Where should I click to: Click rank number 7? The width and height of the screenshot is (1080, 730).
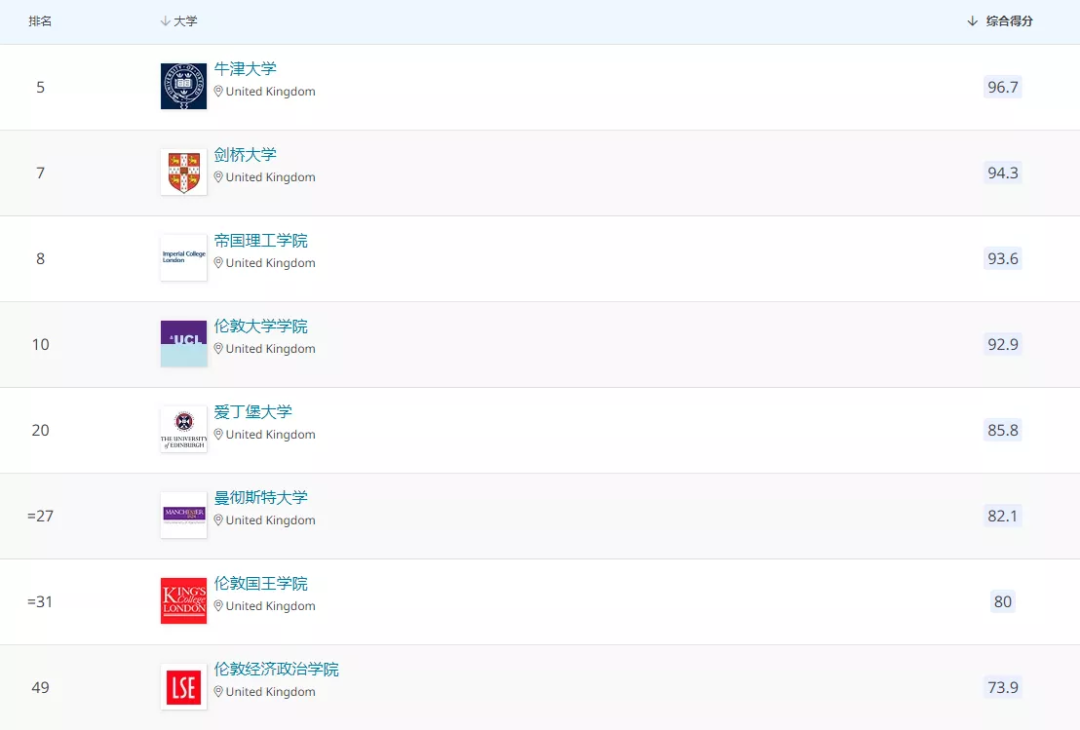click(x=41, y=173)
